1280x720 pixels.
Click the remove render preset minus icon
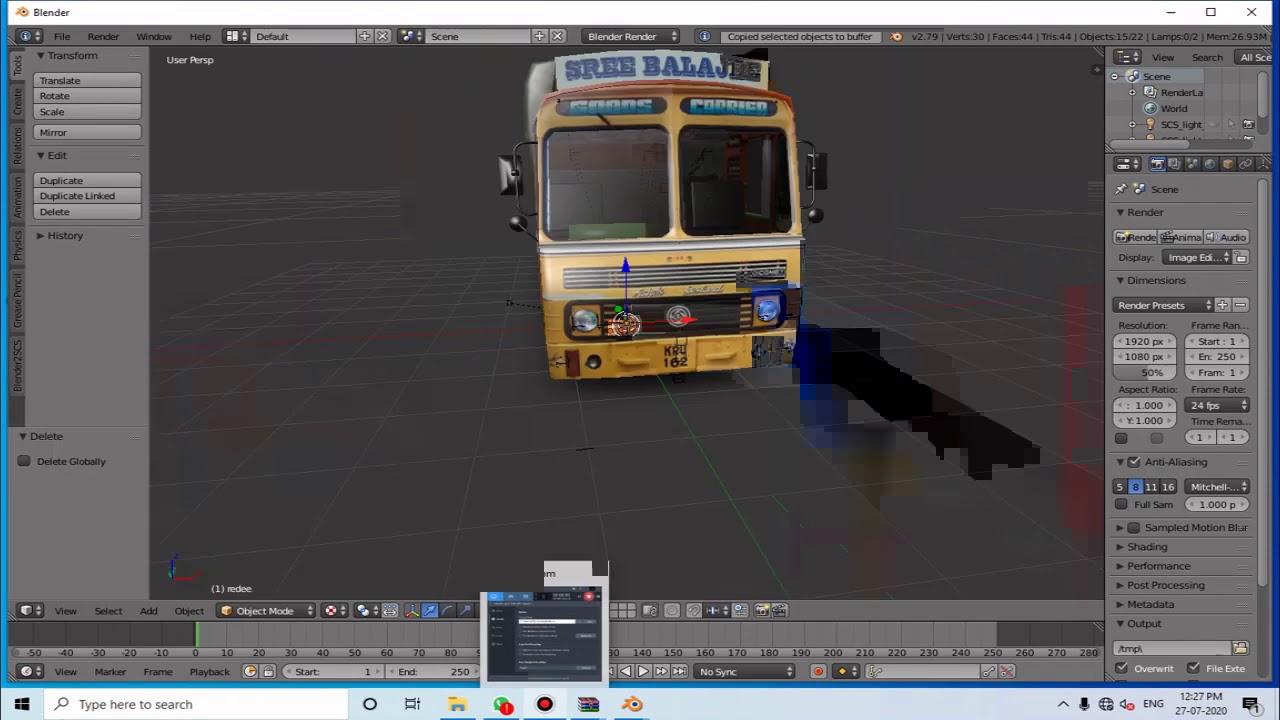pos(1240,305)
